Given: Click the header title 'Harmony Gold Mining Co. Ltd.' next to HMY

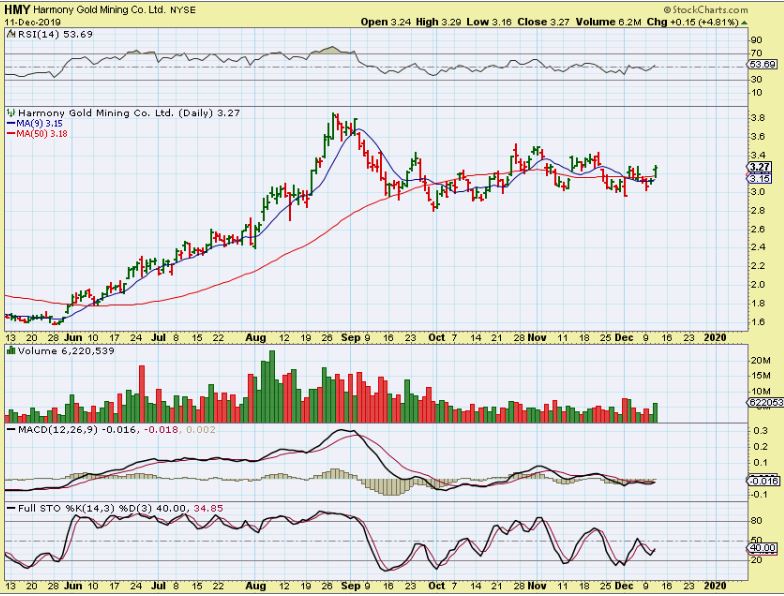Looking at the screenshot, I should (x=99, y=10).
